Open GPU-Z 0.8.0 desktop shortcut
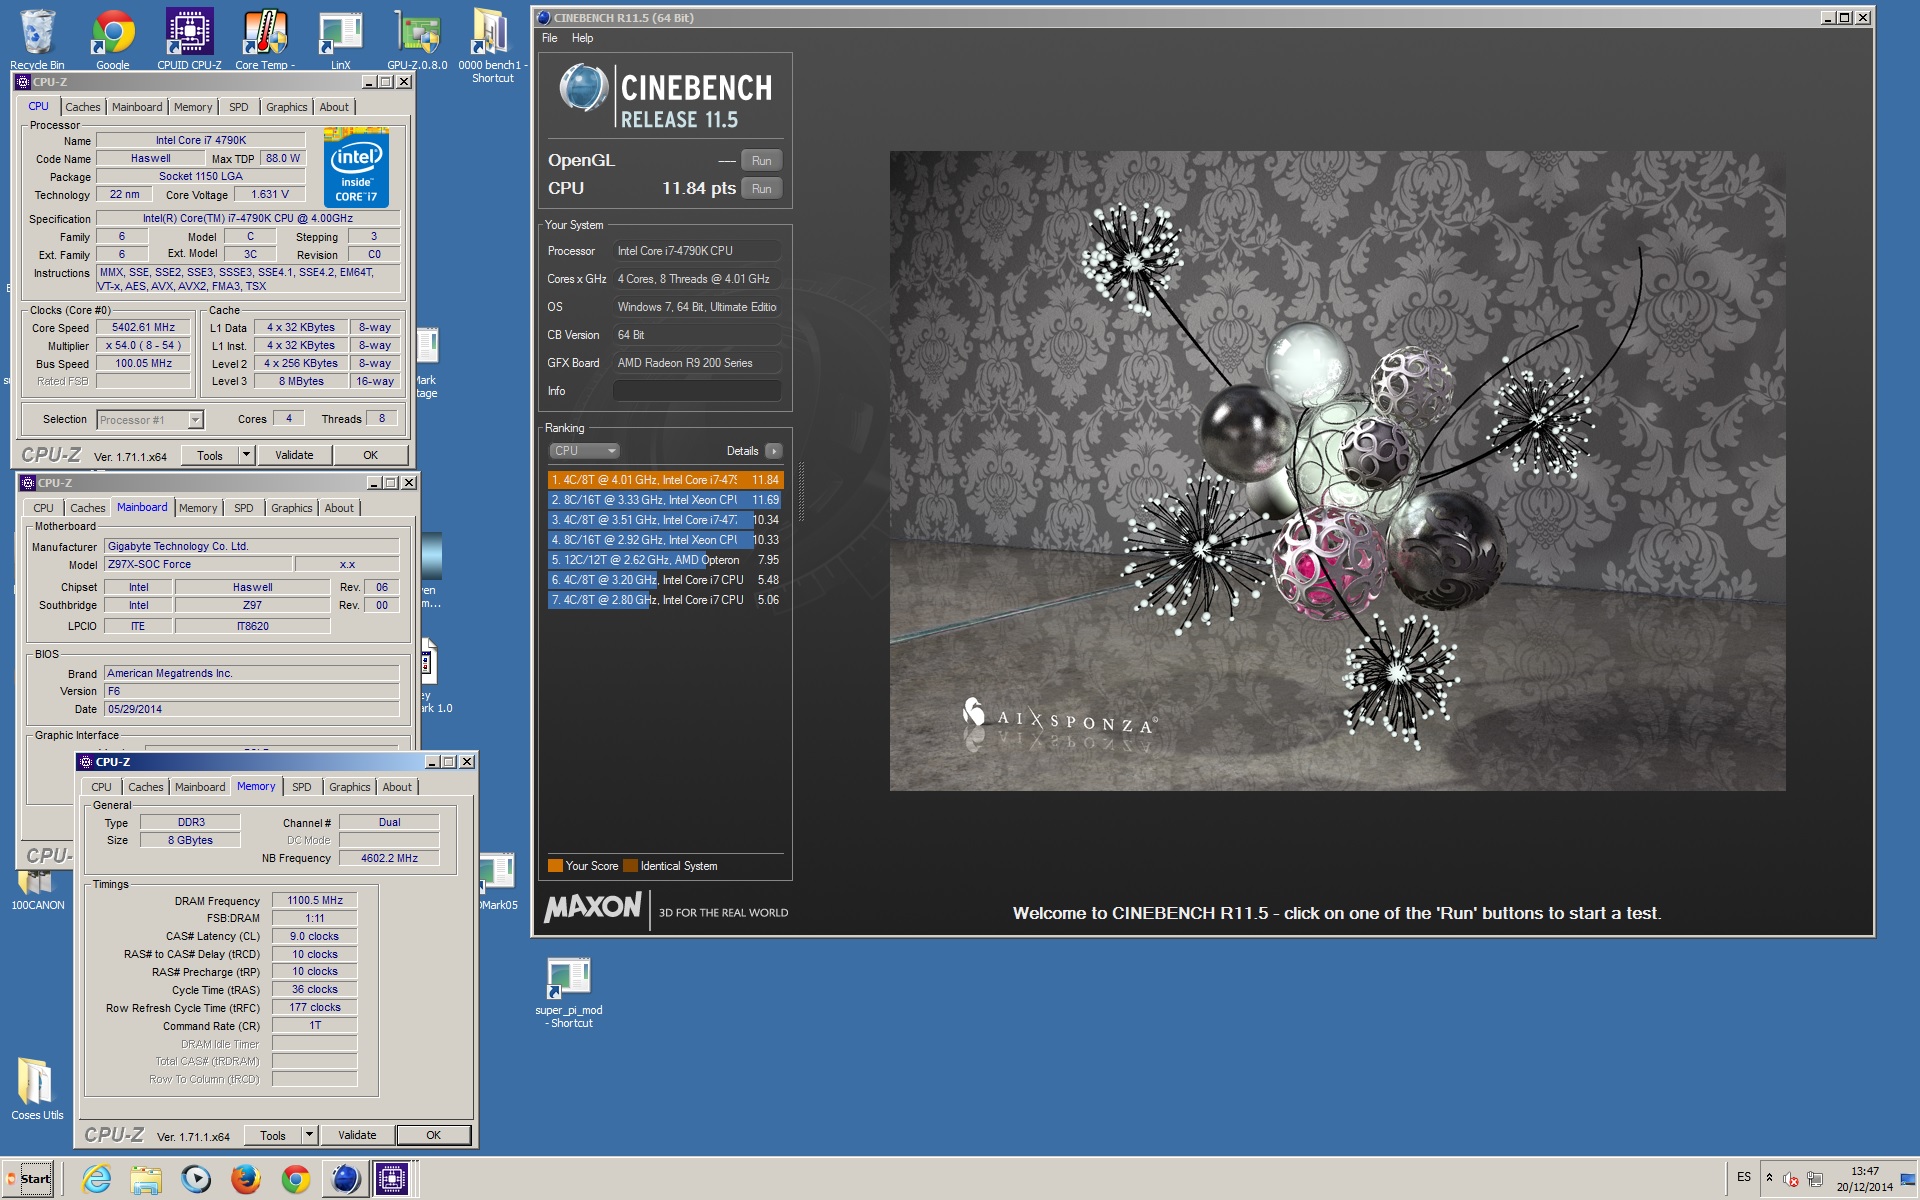This screenshot has height=1200, width=1920. pos(417,38)
